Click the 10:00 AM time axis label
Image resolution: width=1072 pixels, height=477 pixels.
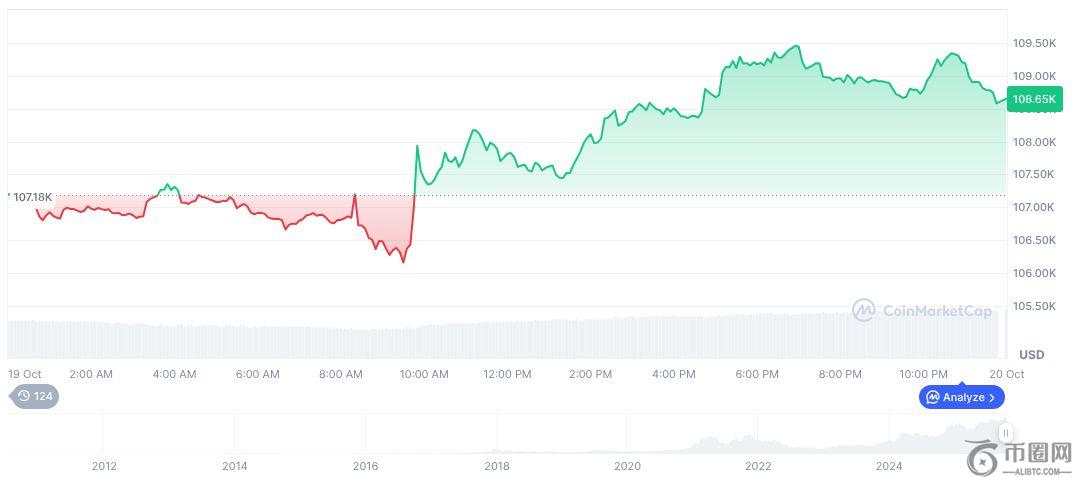click(x=424, y=375)
